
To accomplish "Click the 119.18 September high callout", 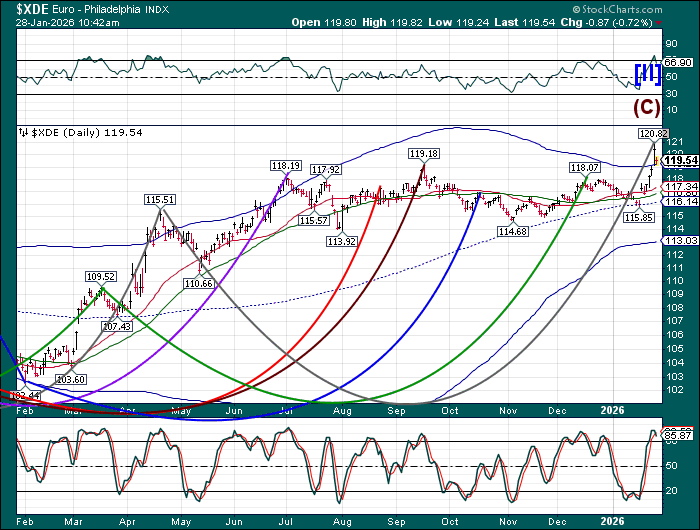I will click(x=423, y=153).
